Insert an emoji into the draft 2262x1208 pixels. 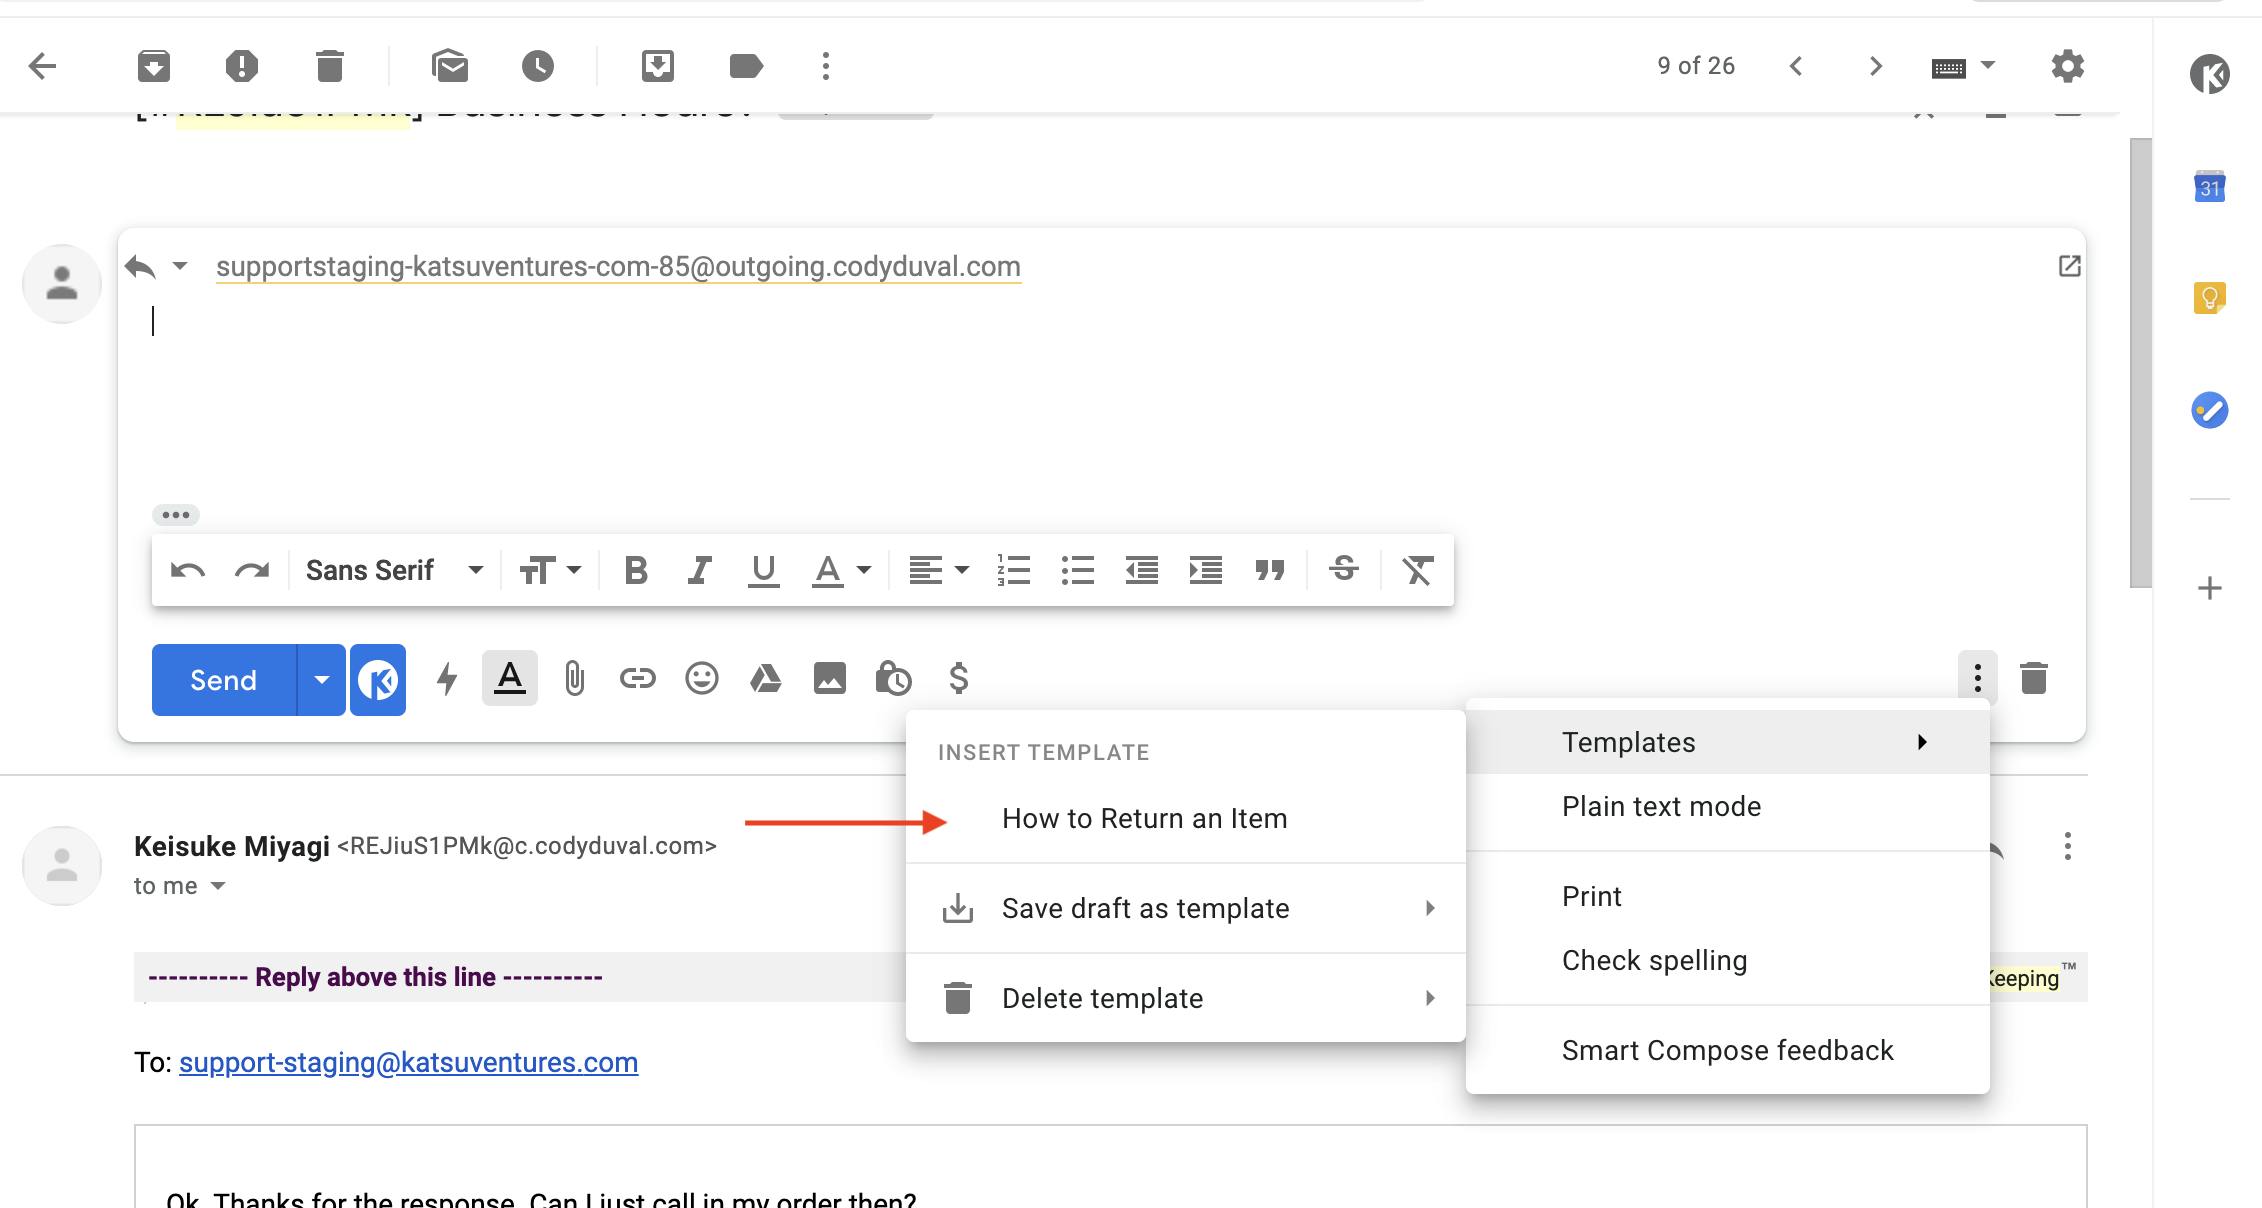[x=701, y=679]
